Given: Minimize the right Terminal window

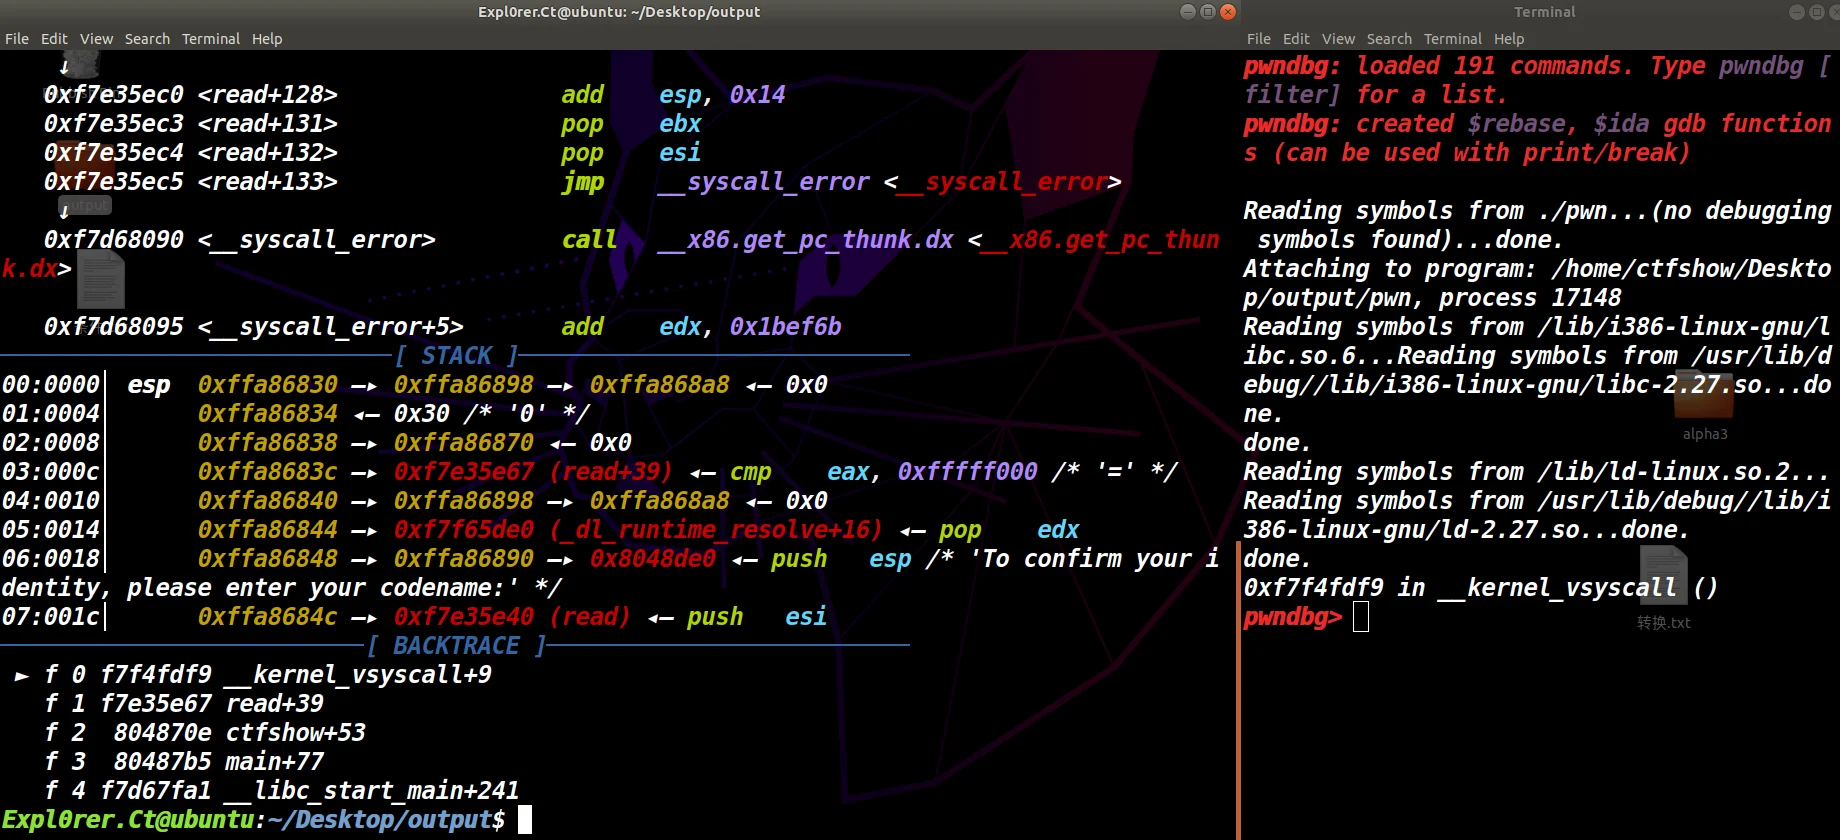Looking at the screenshot, I should (x=1796, y=12).
